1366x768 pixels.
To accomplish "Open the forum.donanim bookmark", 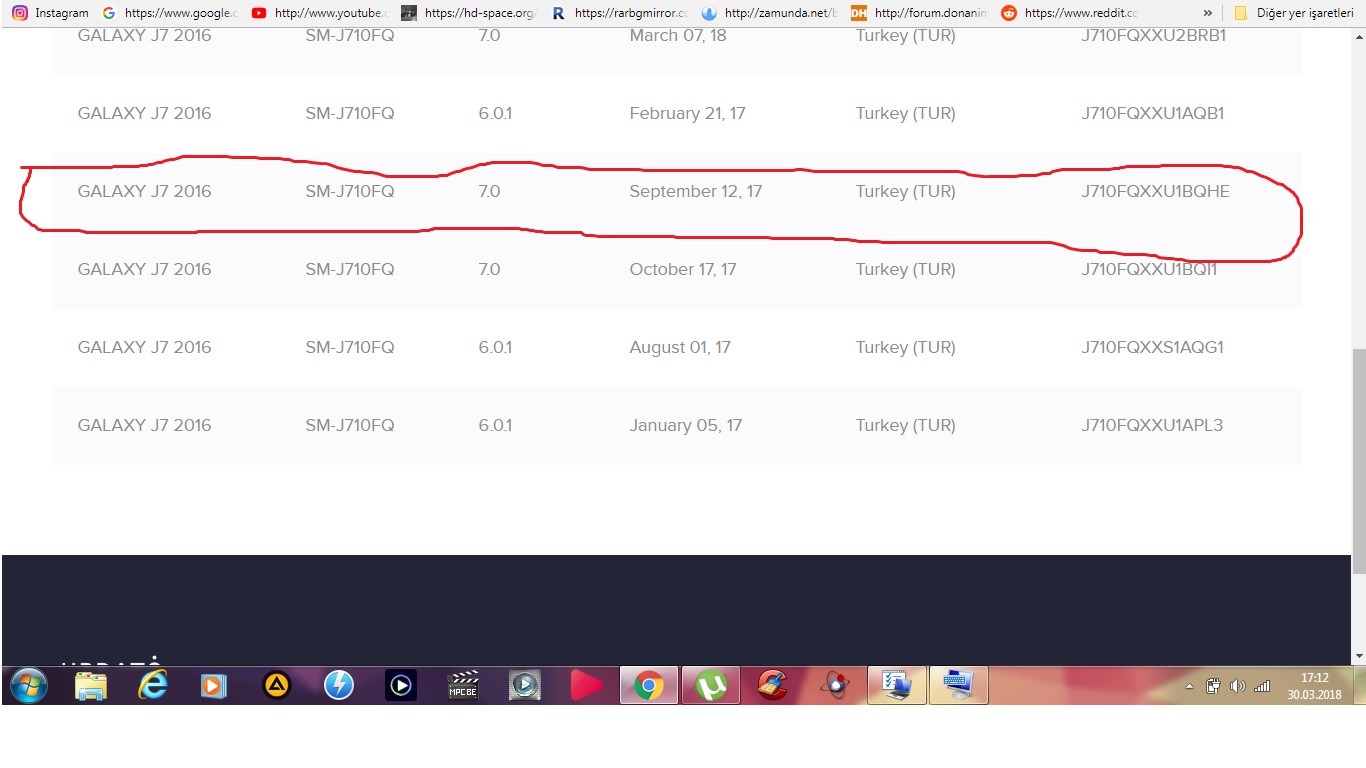I will click(920, 13).
